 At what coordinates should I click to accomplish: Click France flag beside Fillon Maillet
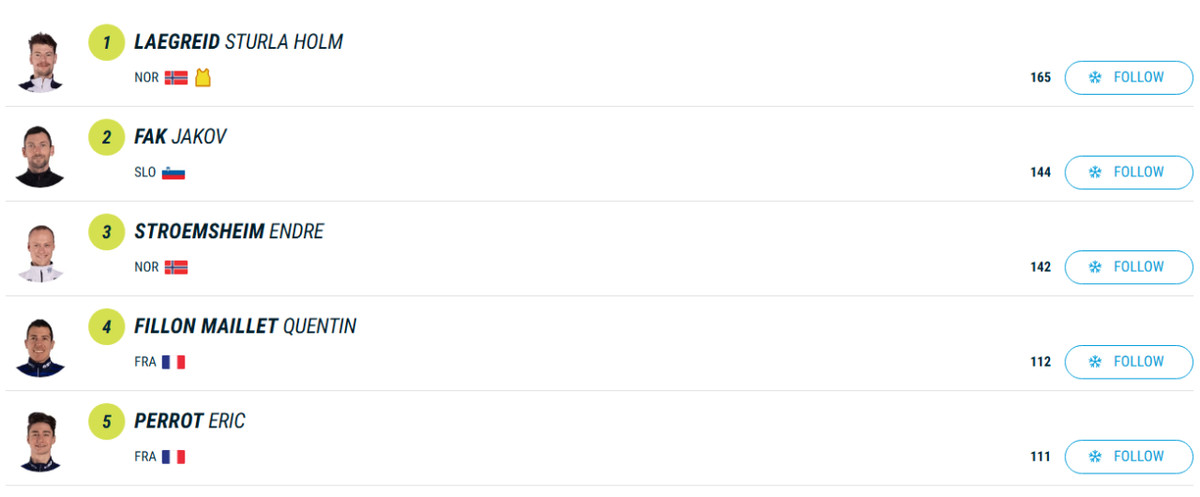(174, 362)
